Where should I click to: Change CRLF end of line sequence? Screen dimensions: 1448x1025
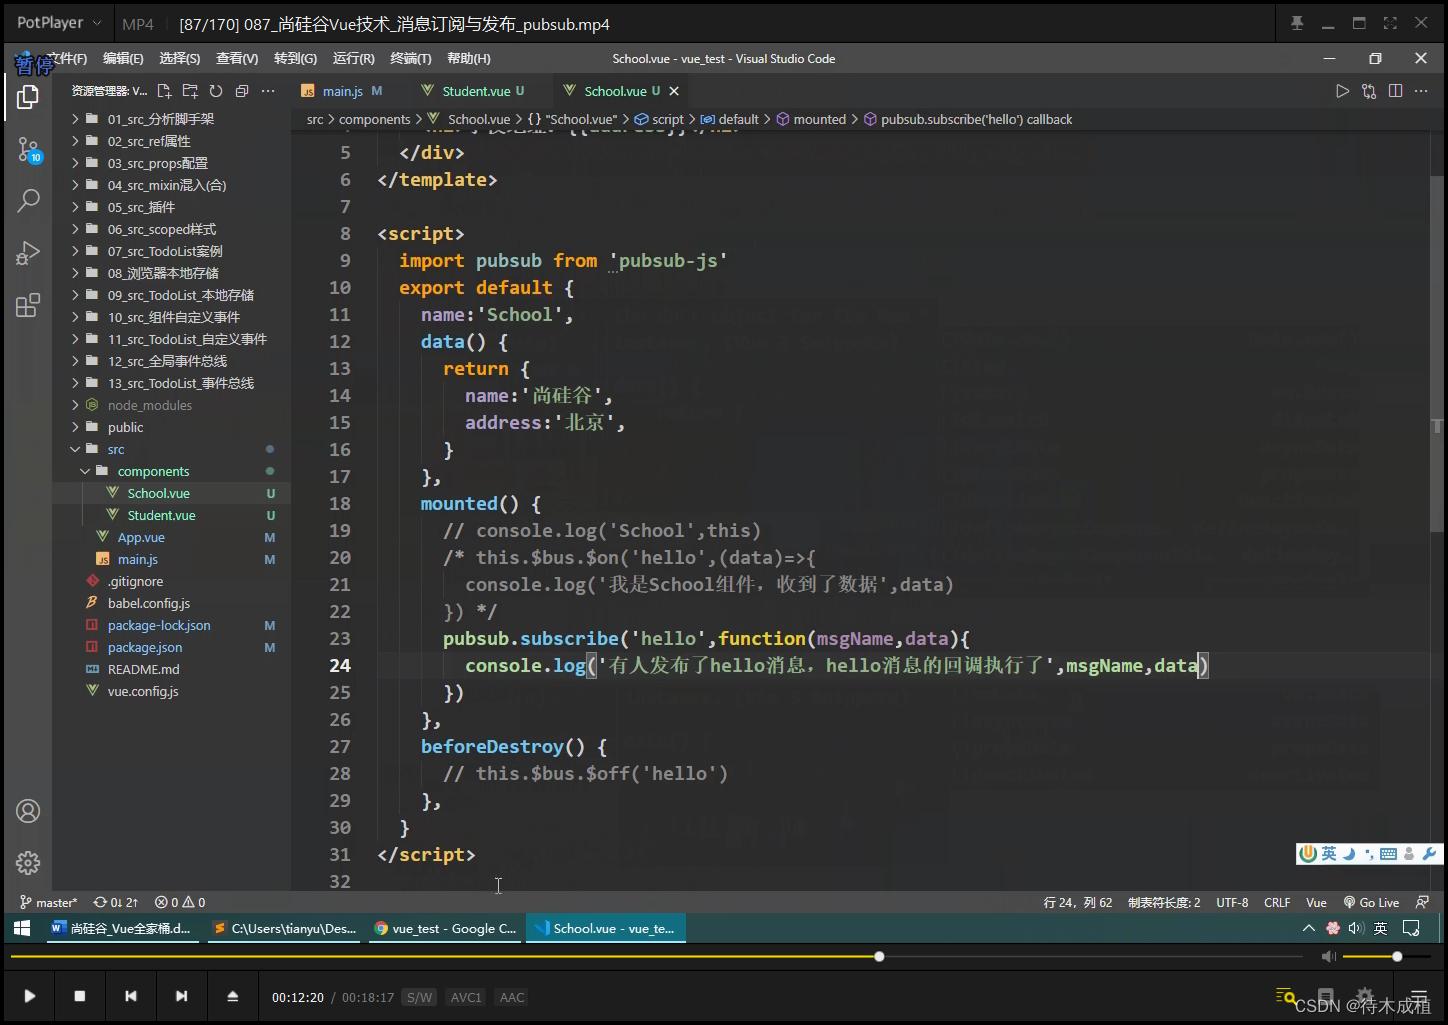(1277, 902)
